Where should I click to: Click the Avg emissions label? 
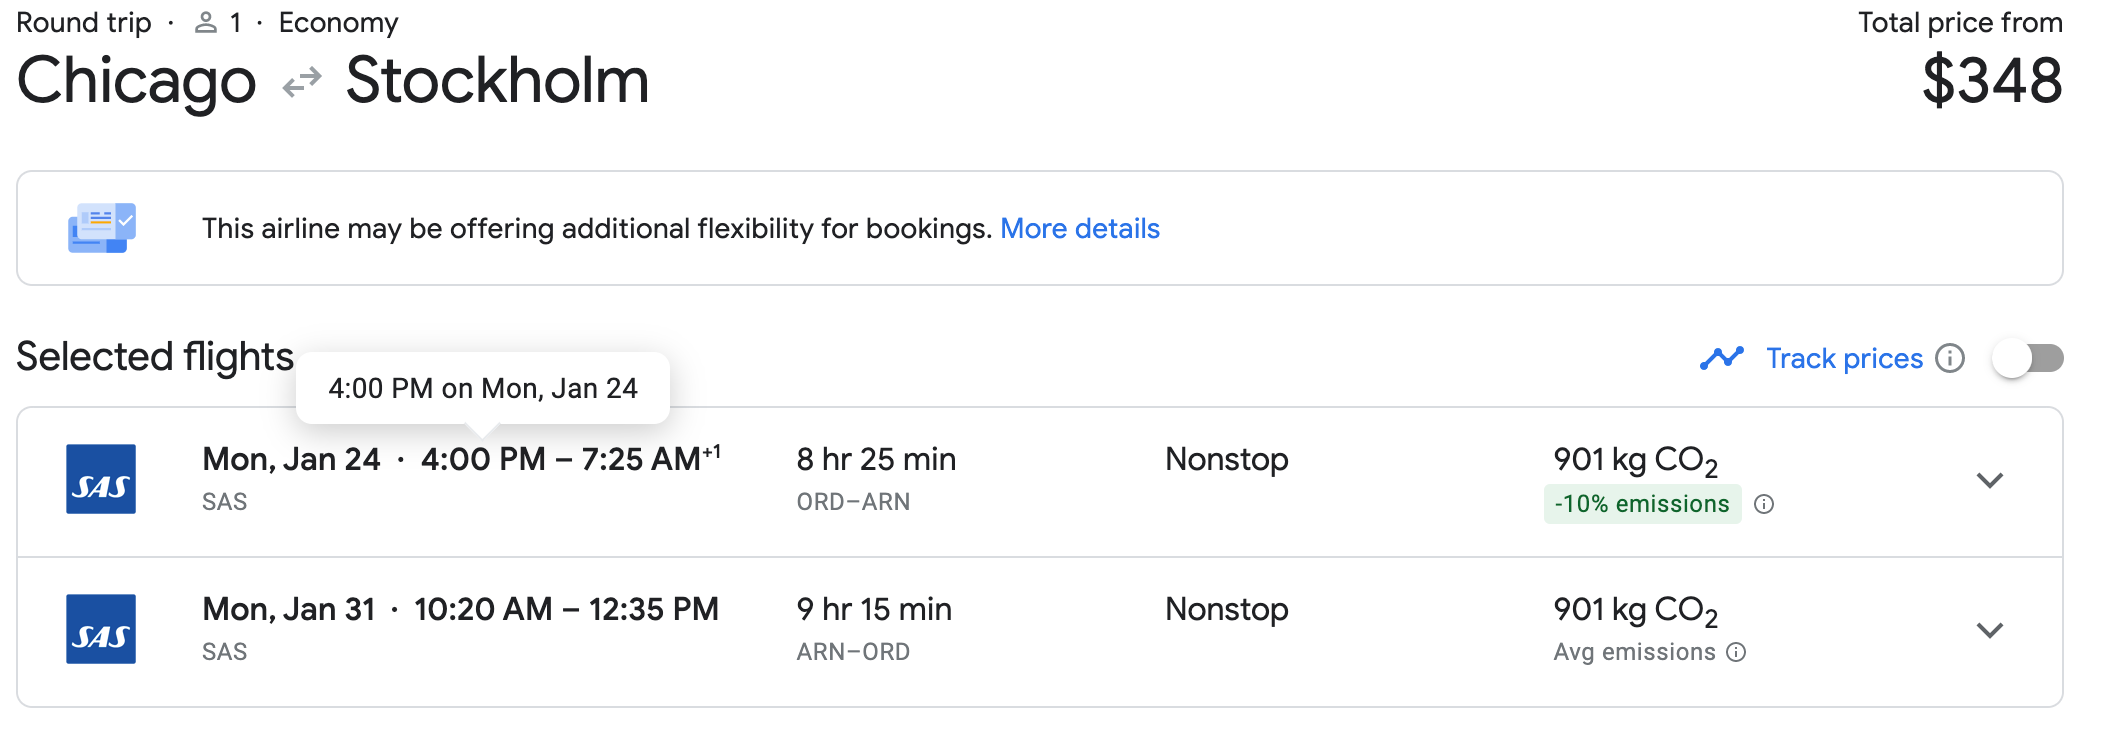tap(1634, 652)
